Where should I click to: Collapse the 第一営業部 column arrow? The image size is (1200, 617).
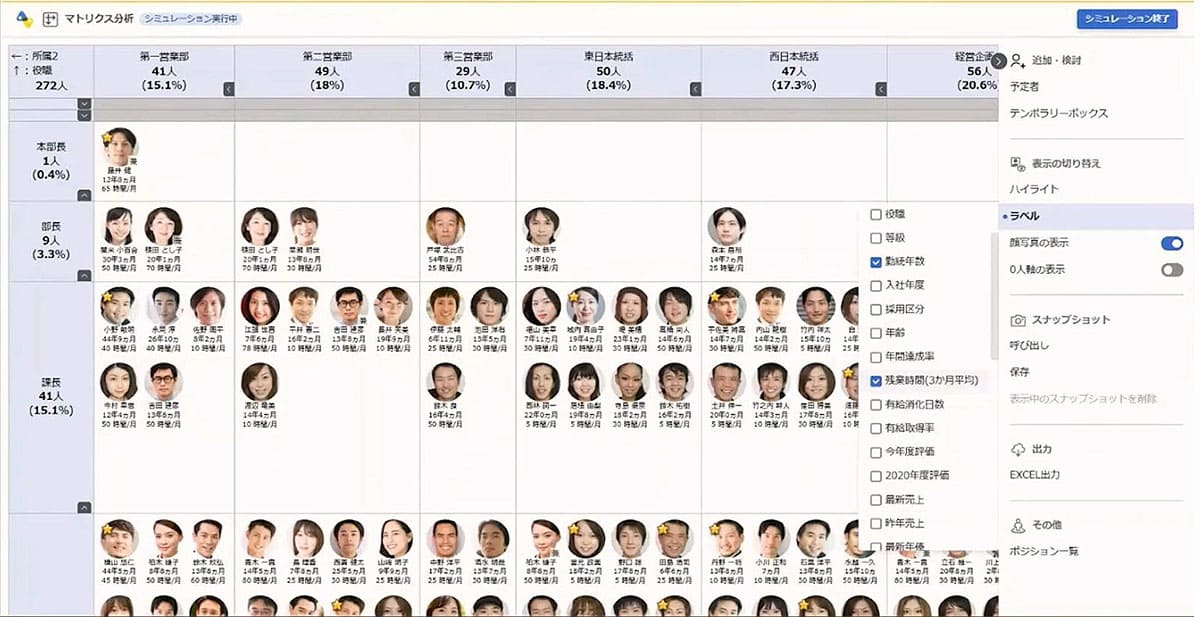click(228, 89)
